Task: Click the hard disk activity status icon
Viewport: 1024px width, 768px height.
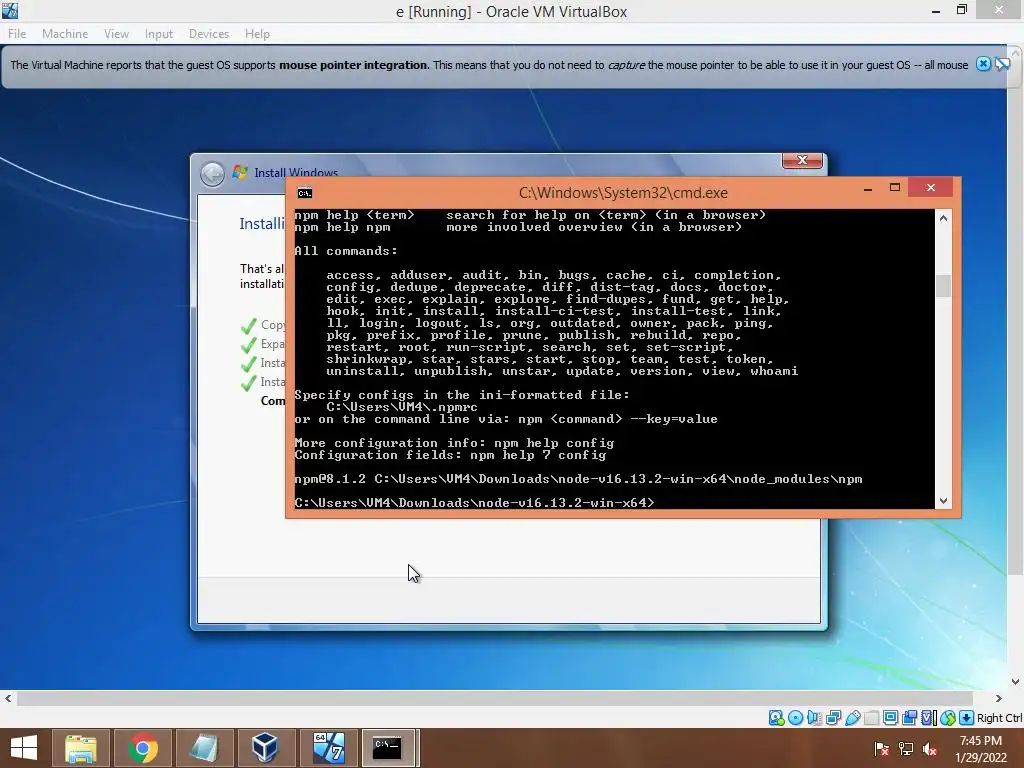Action: coord(776,718)
